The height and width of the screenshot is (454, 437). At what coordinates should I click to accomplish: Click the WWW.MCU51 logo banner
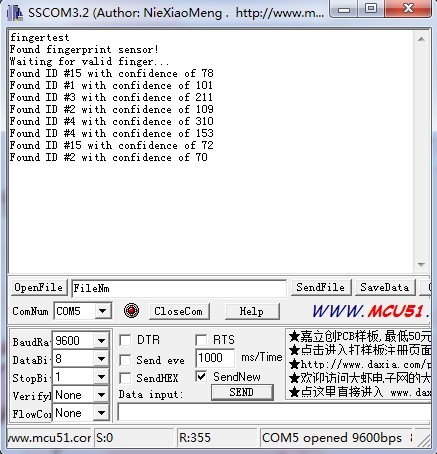[371, 311]
